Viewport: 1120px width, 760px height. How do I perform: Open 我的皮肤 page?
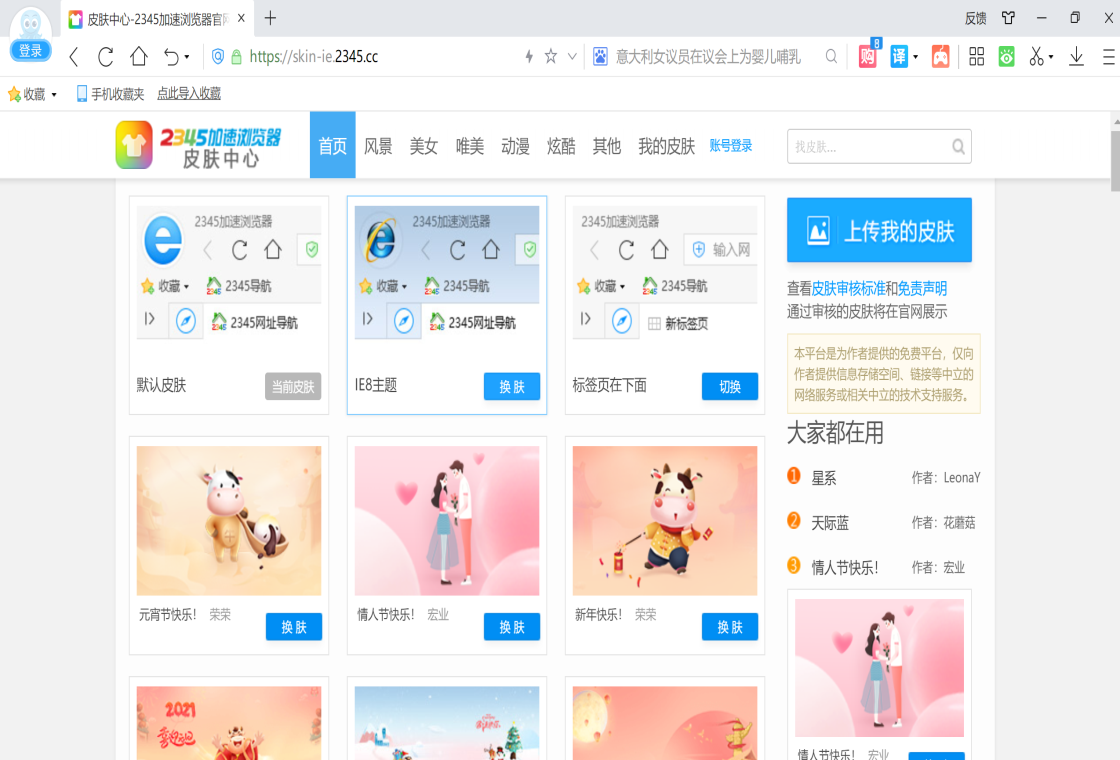pyautogui.click(x=666, y=146)
